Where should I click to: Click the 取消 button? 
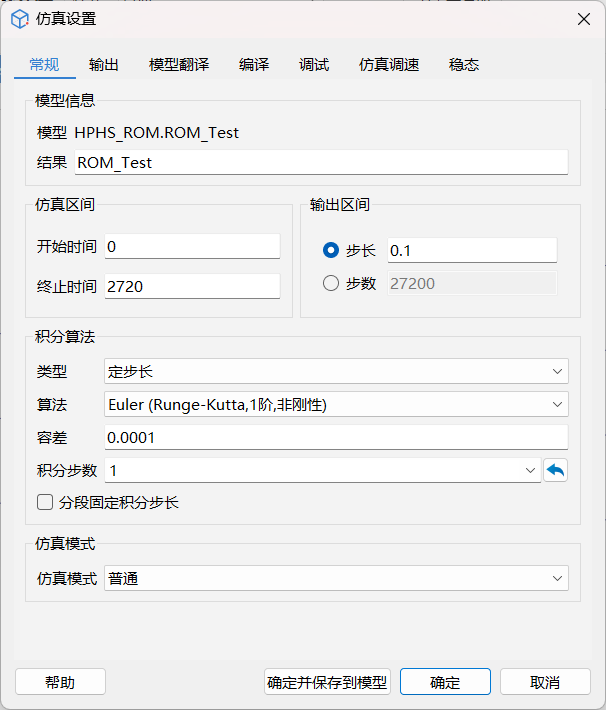545,682
